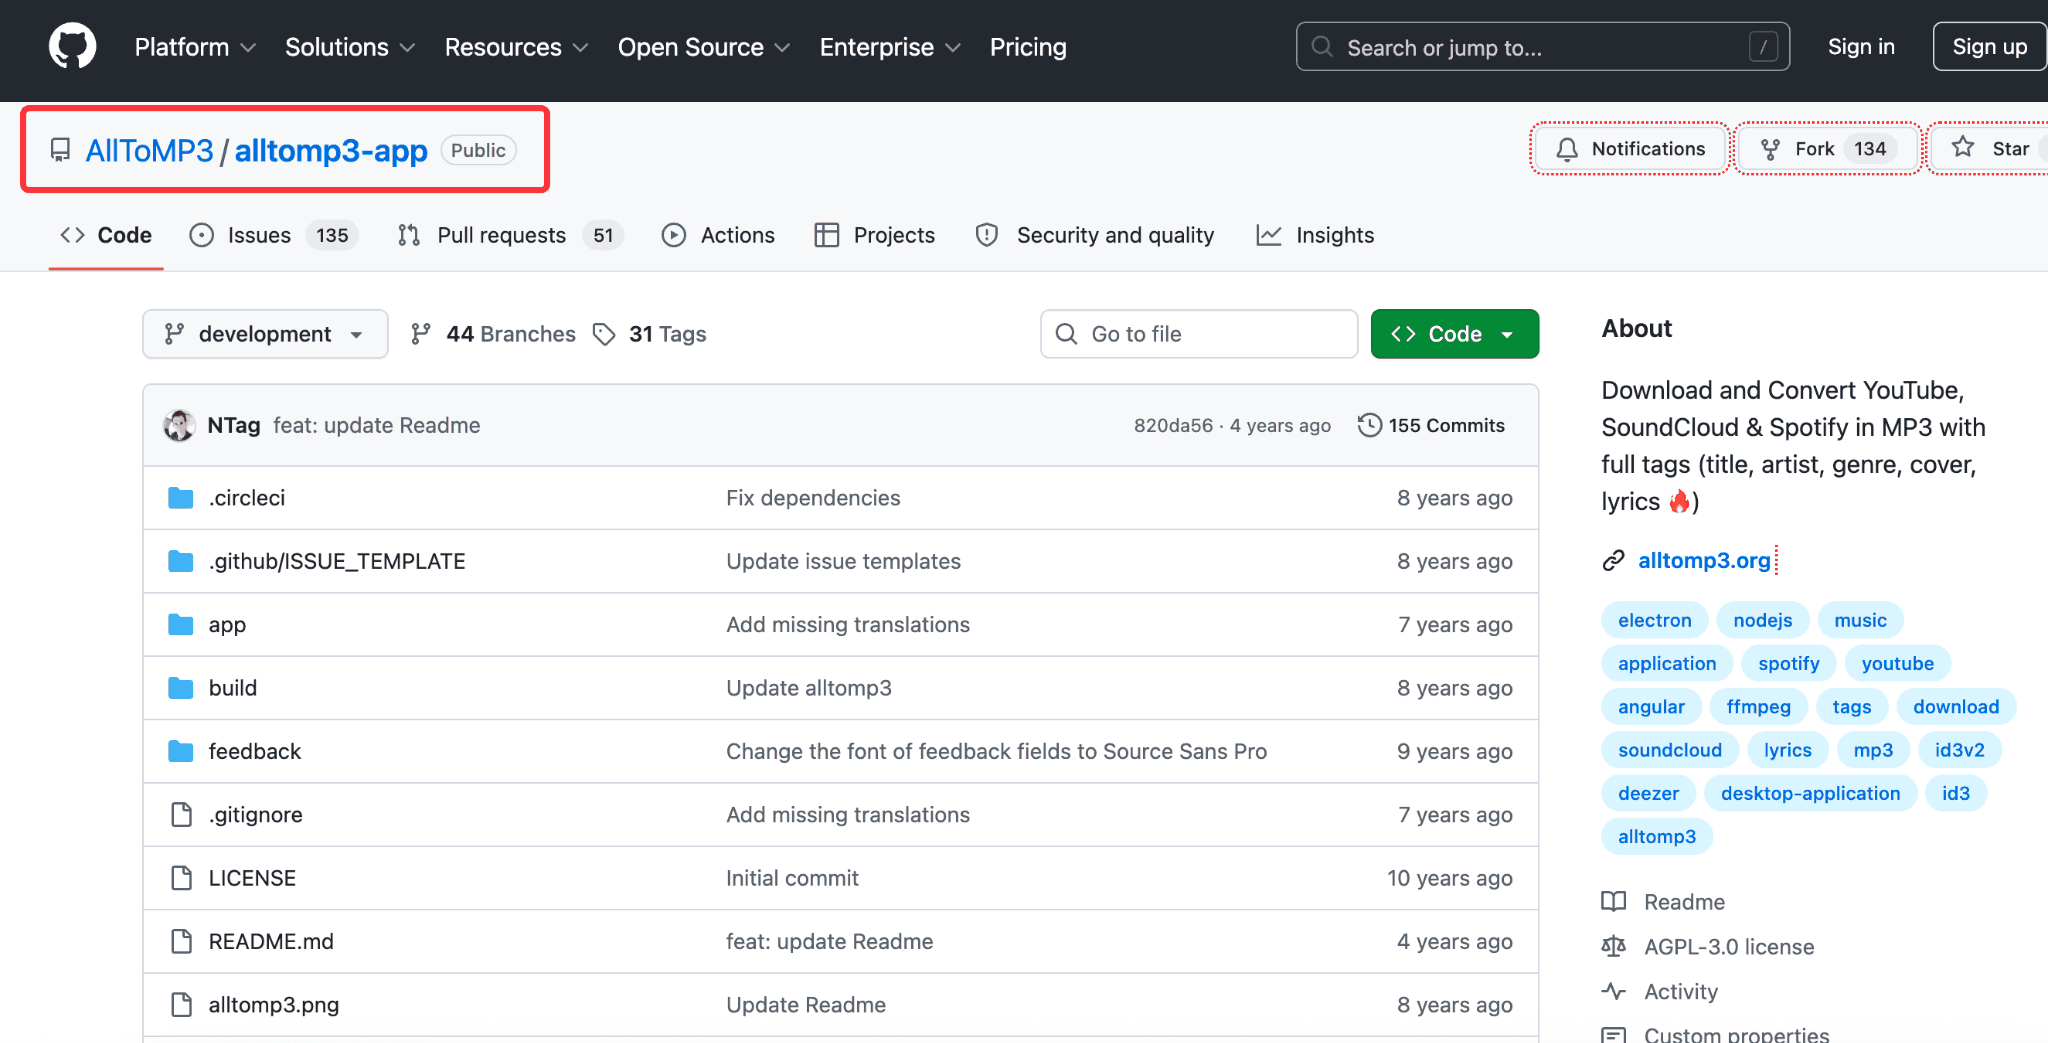Click the bell icon in Notifications

[x=1567, y=149]
